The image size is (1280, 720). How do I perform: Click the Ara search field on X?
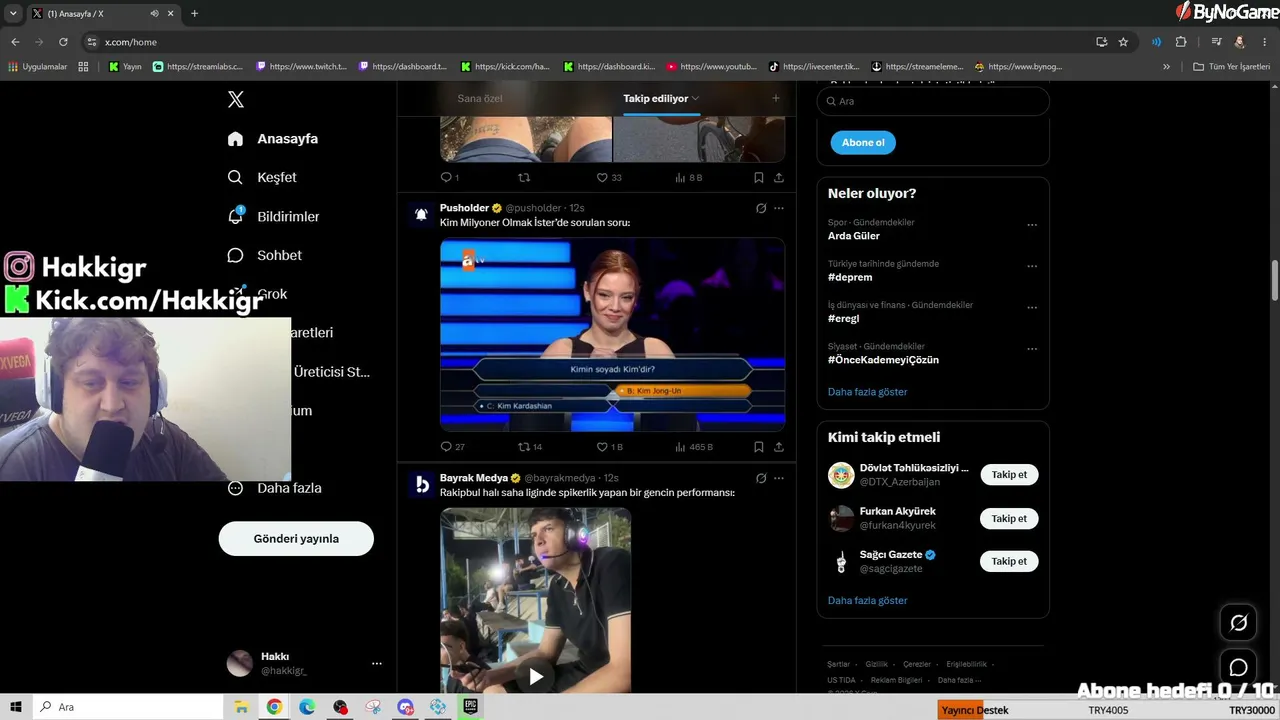[x=933, y=101]
